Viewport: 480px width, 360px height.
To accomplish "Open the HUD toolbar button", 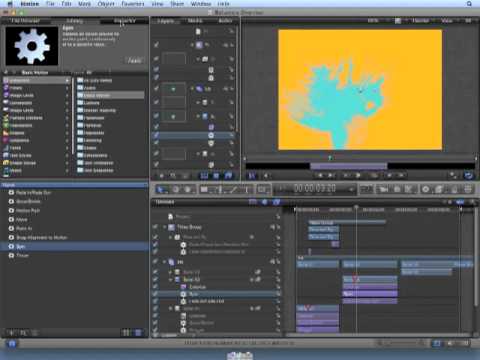I will pyautogui.click(x=366, y=189).
